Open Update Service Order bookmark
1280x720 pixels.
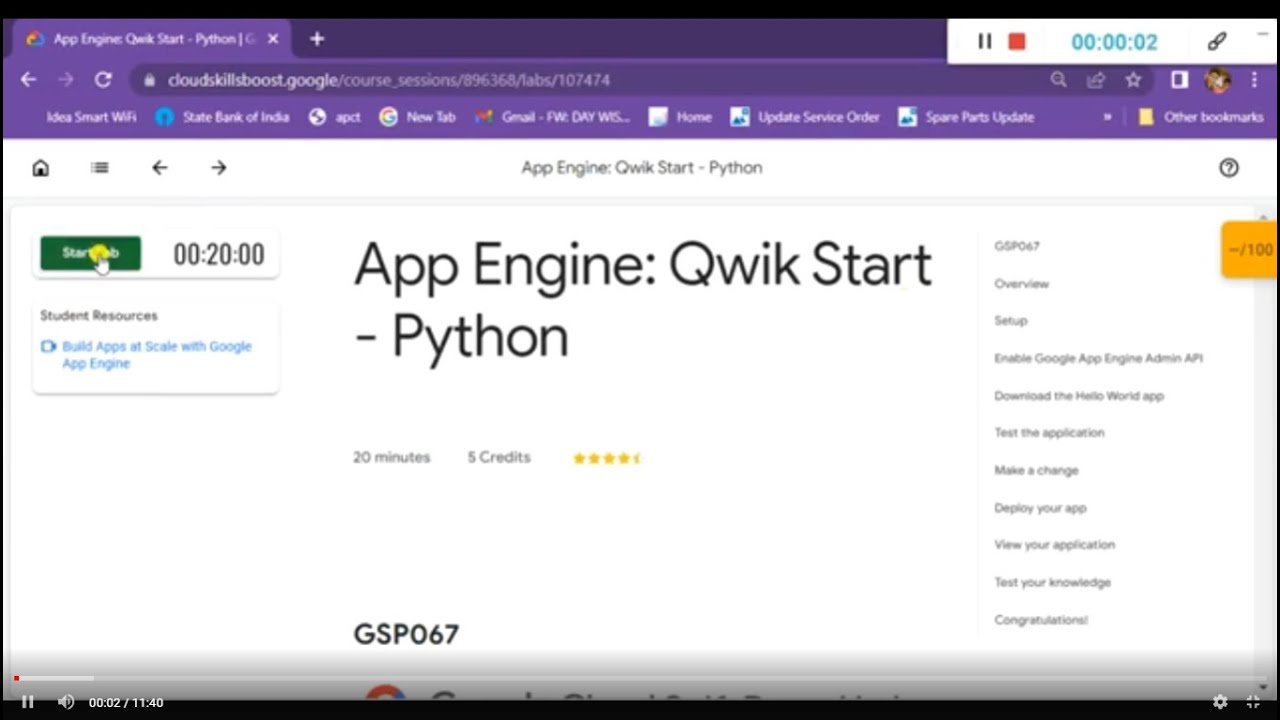point(805,117)
